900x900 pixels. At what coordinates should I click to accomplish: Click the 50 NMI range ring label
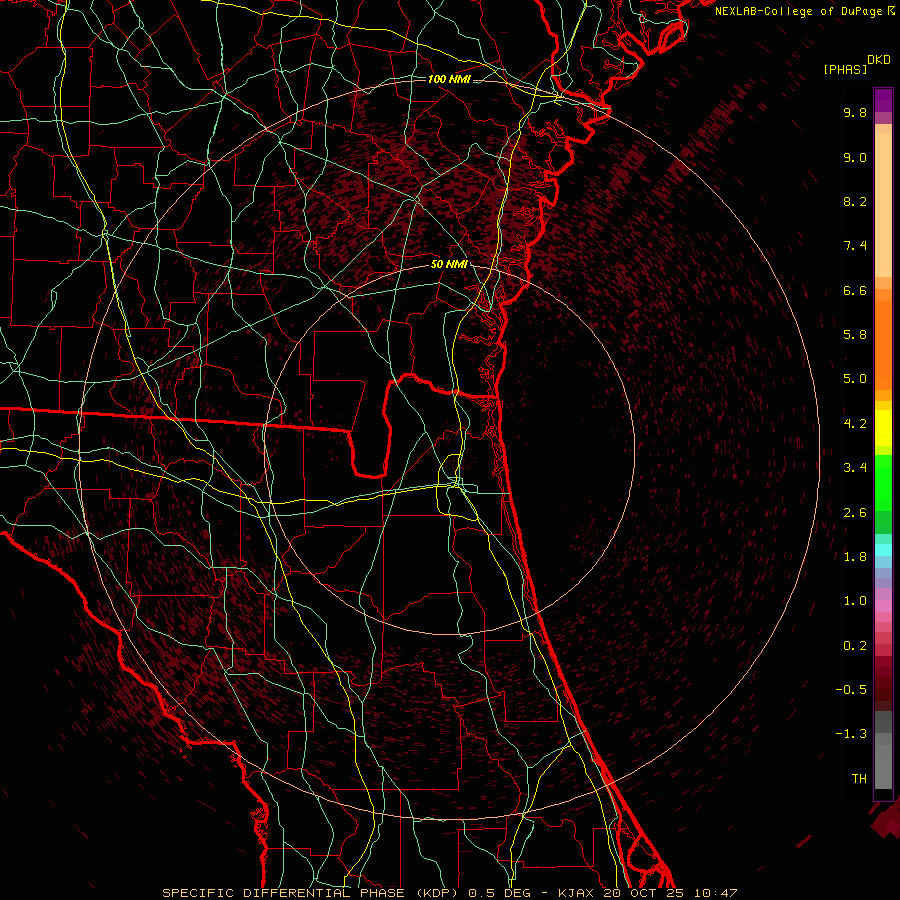(x=449, y=264)
